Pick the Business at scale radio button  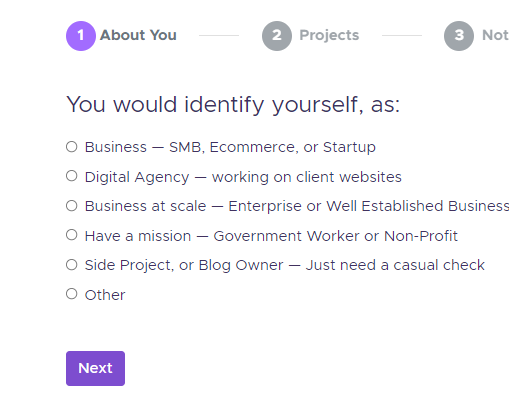tap(72, 206)
